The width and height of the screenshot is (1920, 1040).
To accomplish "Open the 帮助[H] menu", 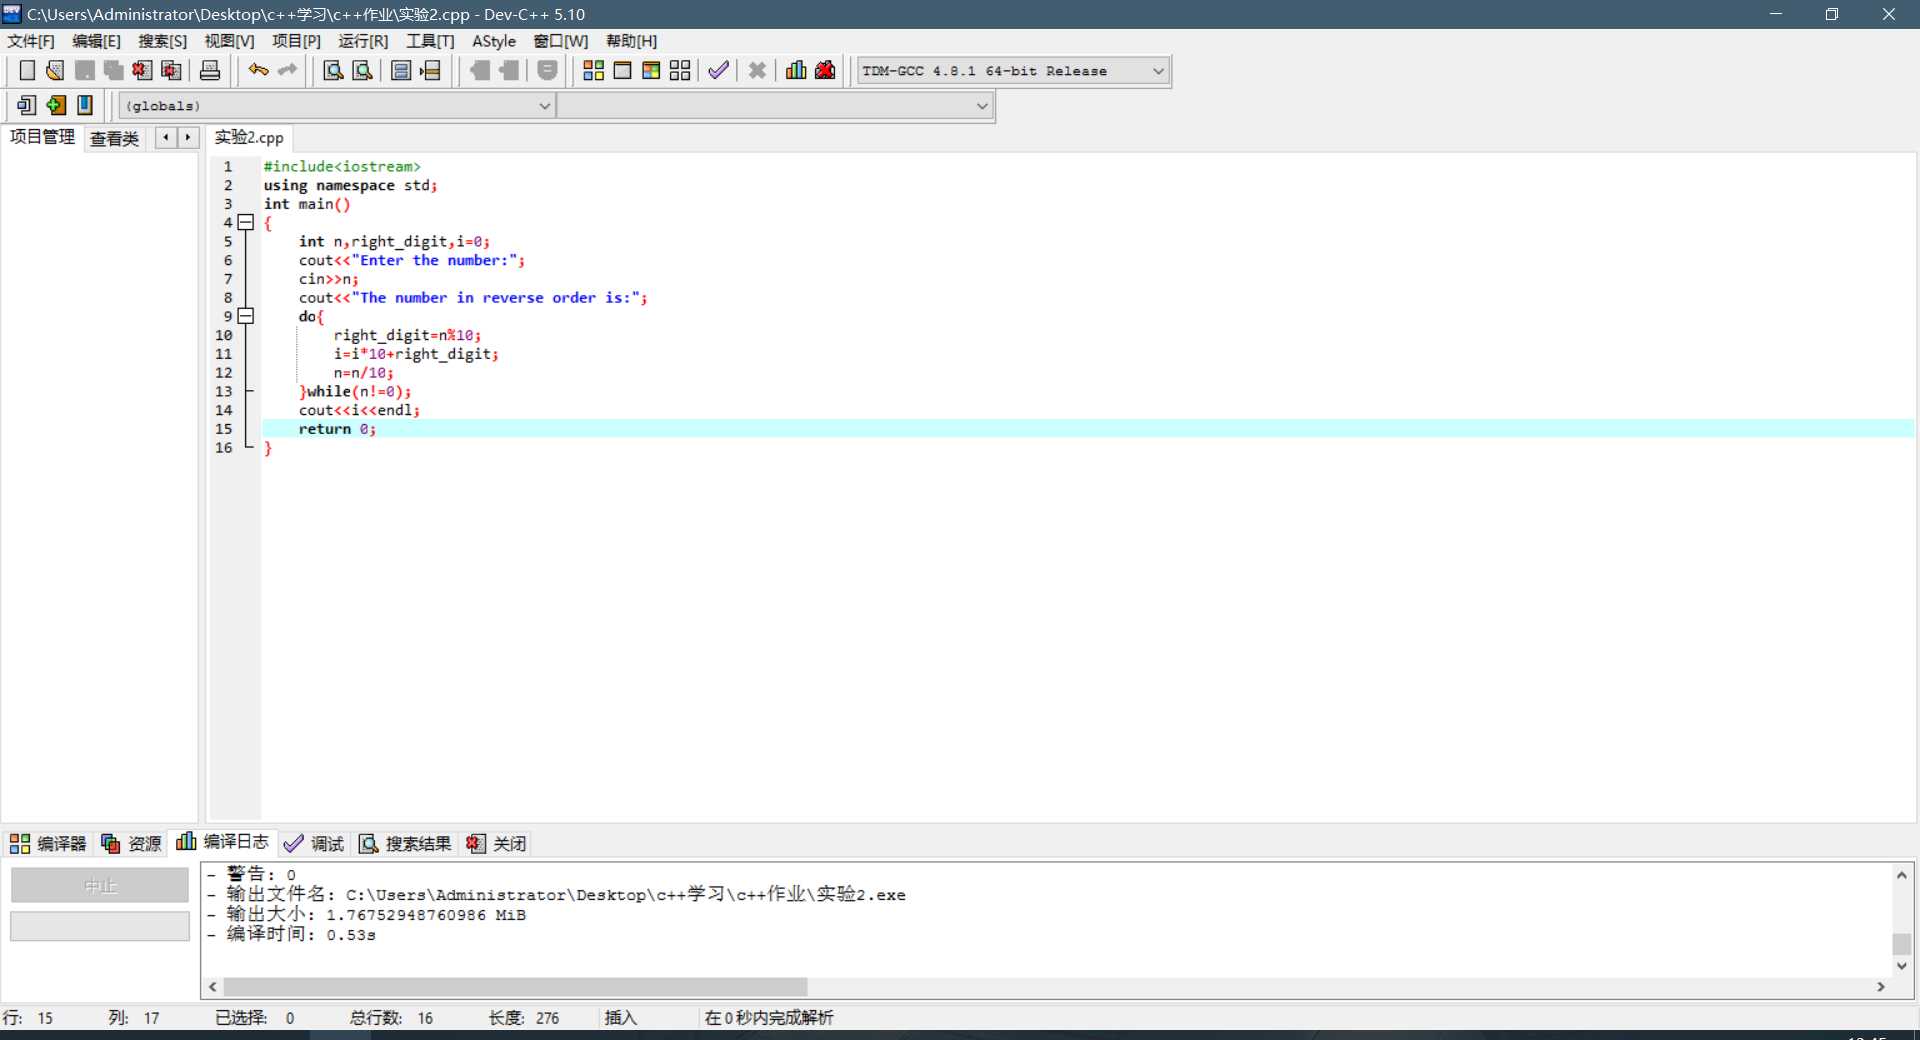I will pyautogui.click(x=631, y=41).
